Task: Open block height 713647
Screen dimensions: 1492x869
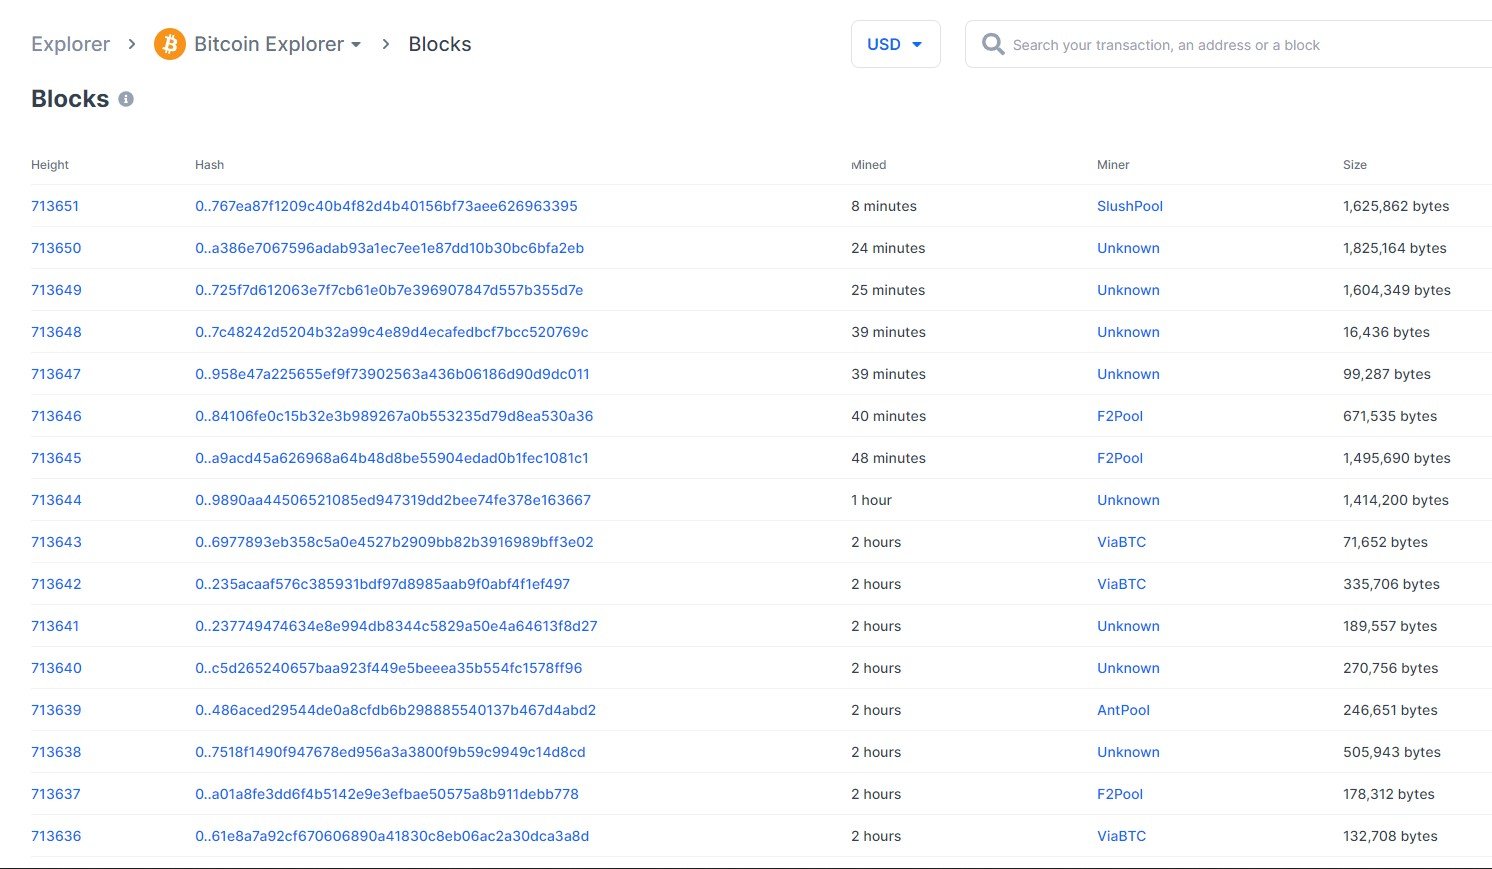Action: point(56,374)
